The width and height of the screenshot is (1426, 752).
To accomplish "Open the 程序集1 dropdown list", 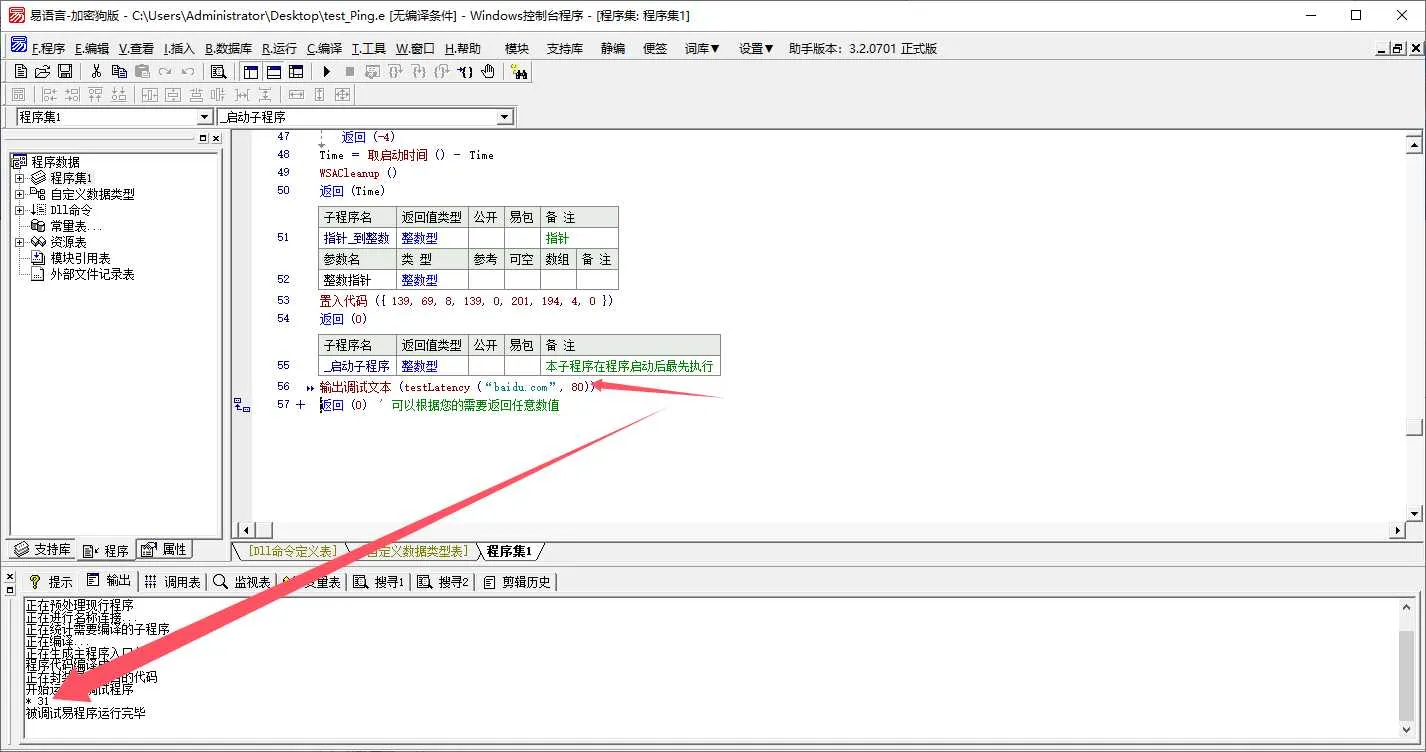I will 204,117.
